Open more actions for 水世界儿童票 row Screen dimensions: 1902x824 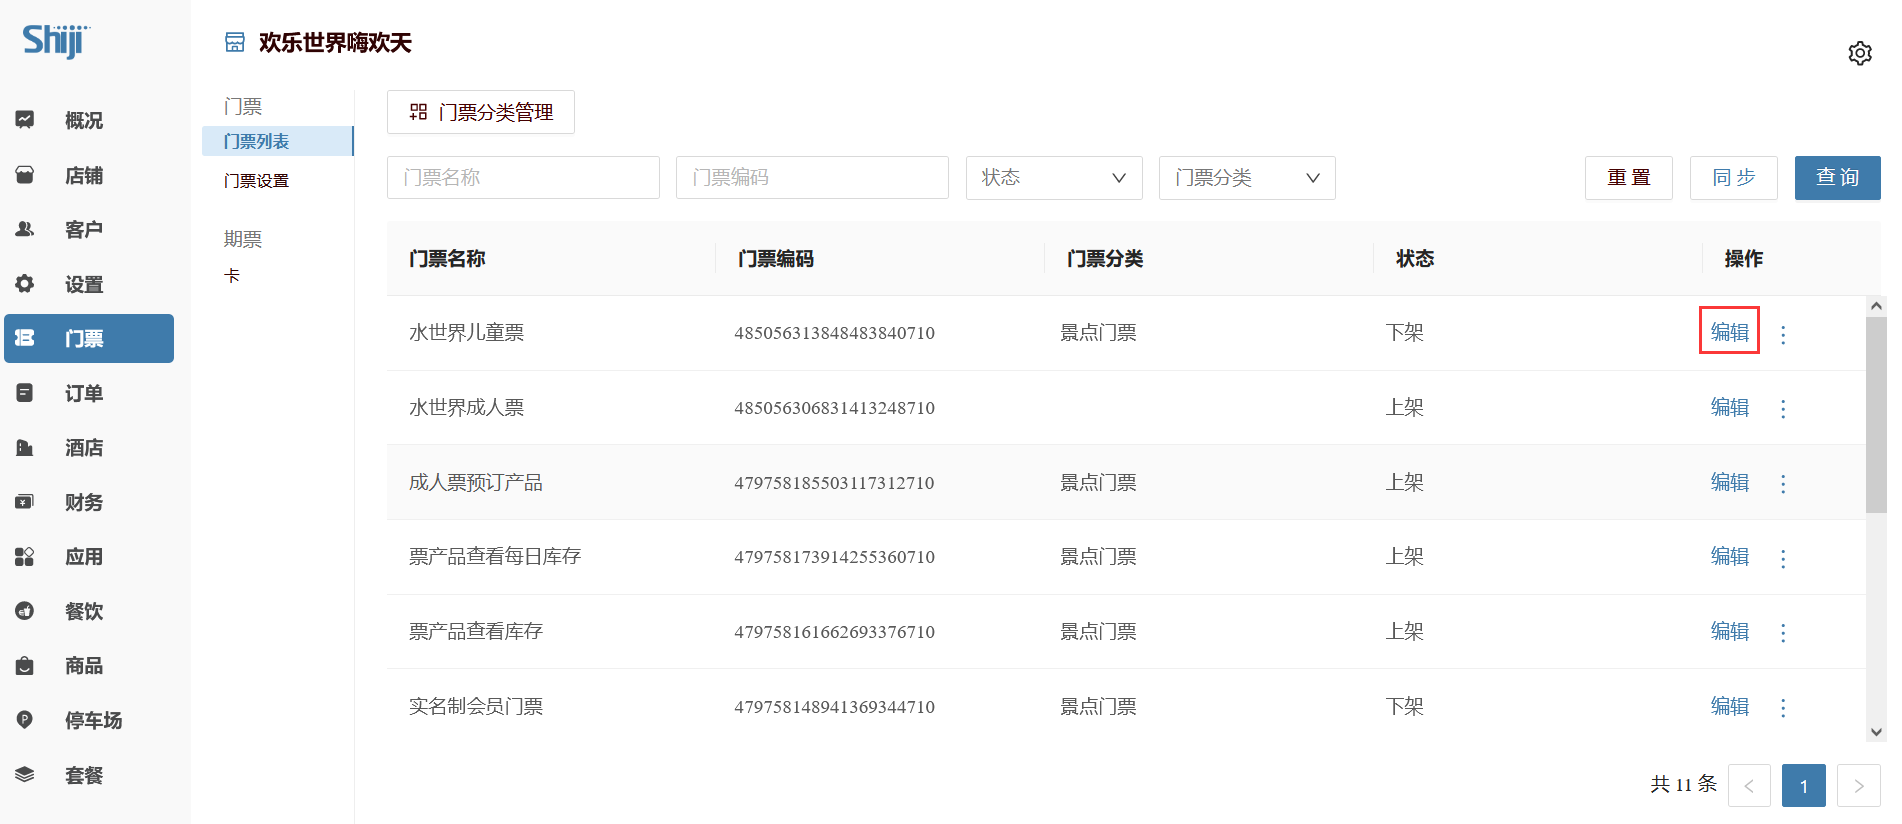click(x=1783, y=334)
